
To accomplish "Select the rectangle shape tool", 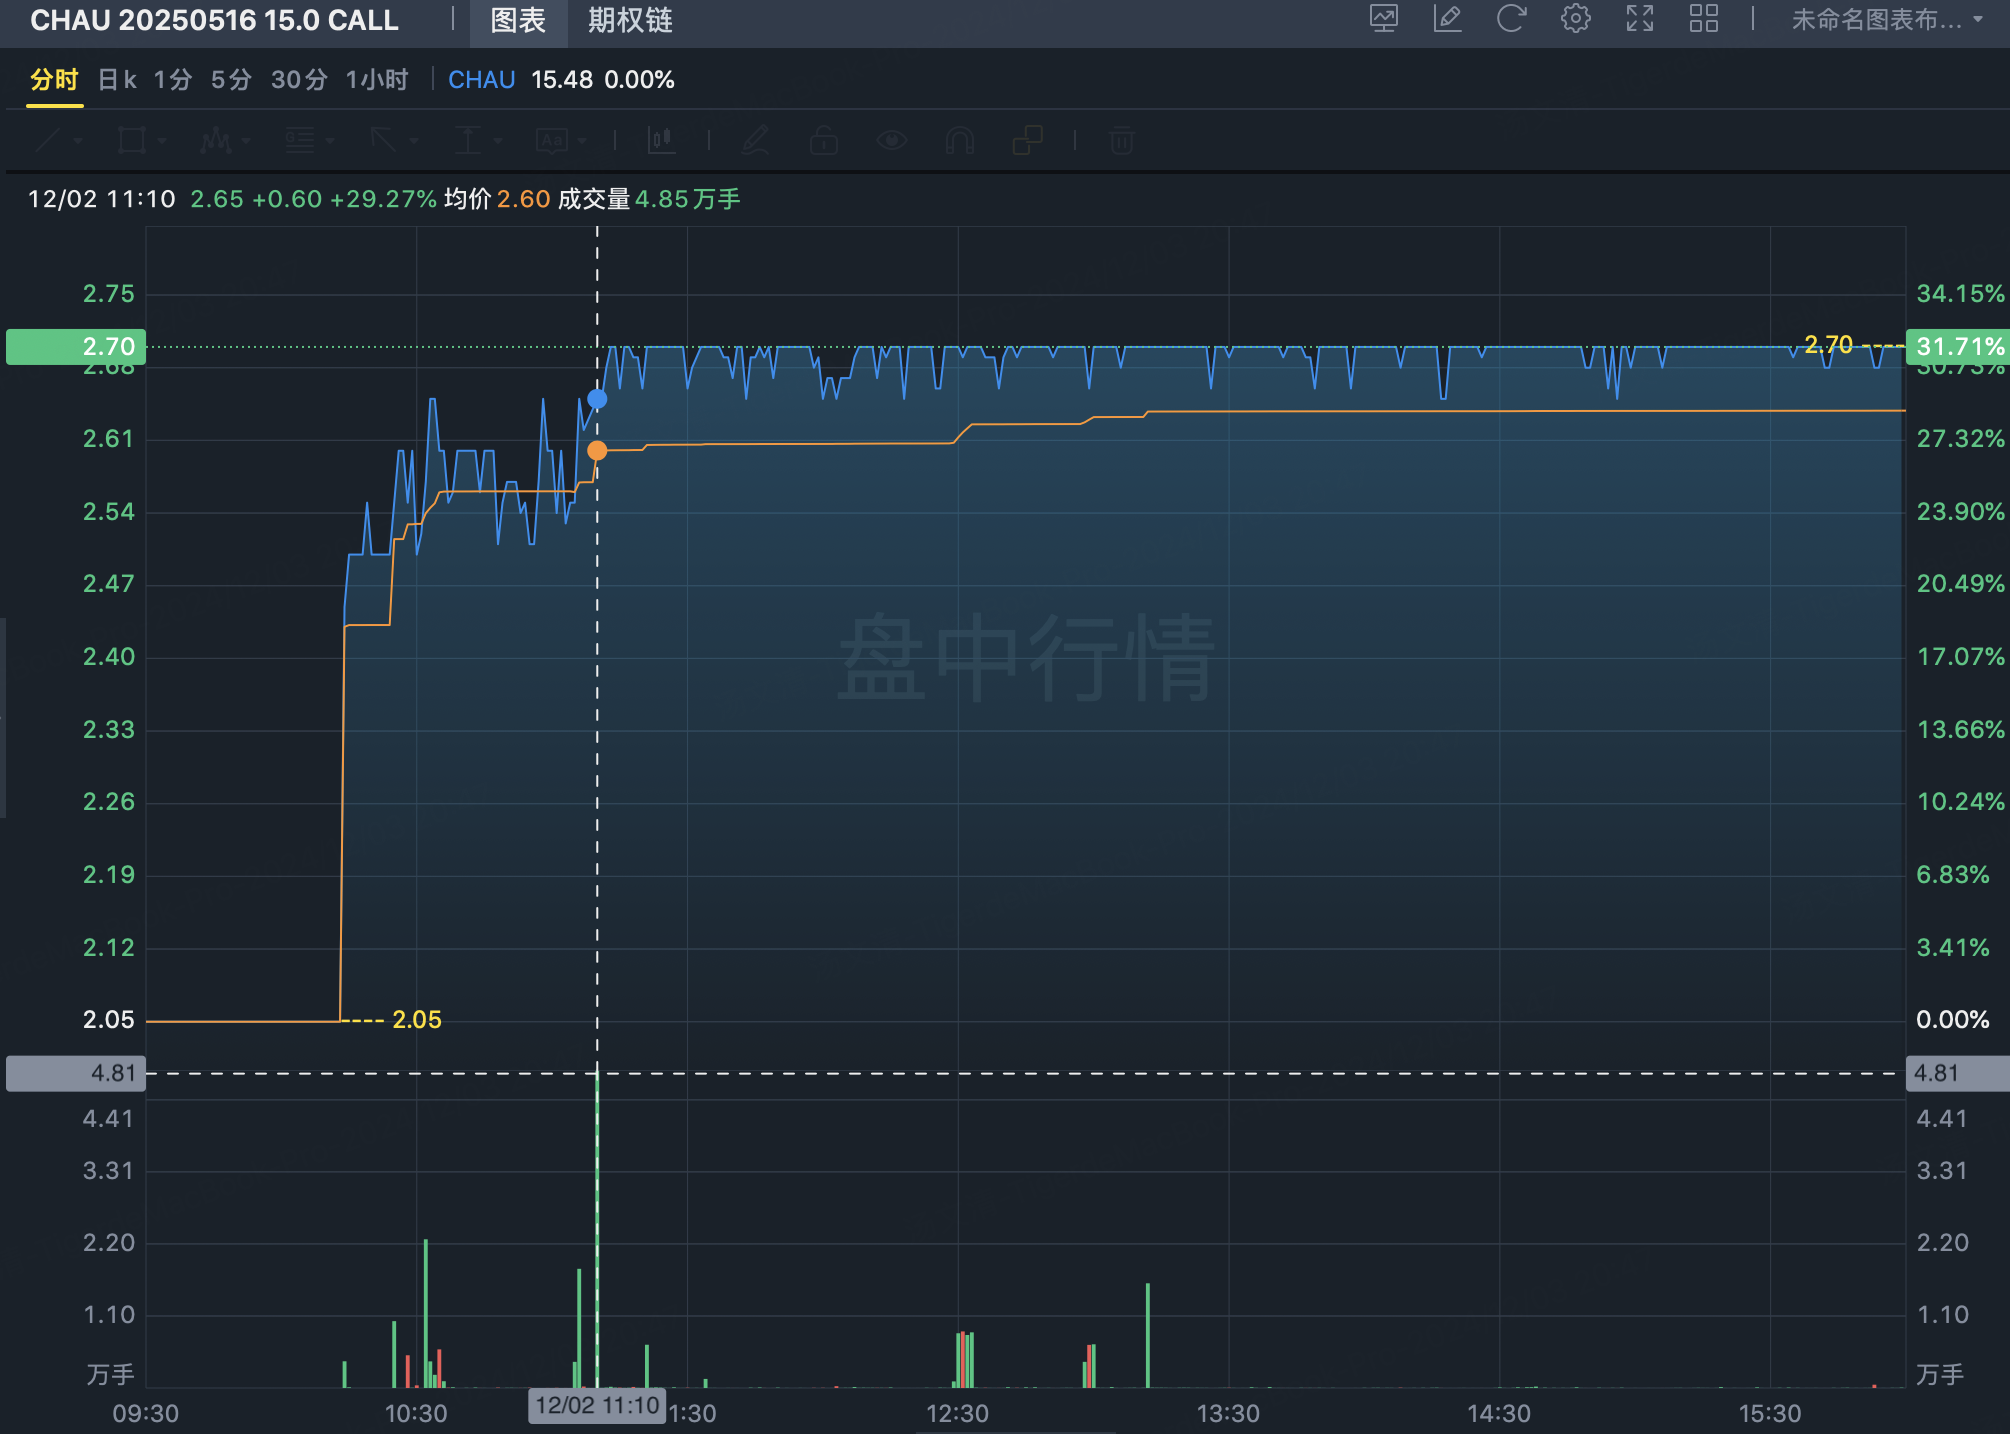I will pyautogui.click(x=132, y=140).
